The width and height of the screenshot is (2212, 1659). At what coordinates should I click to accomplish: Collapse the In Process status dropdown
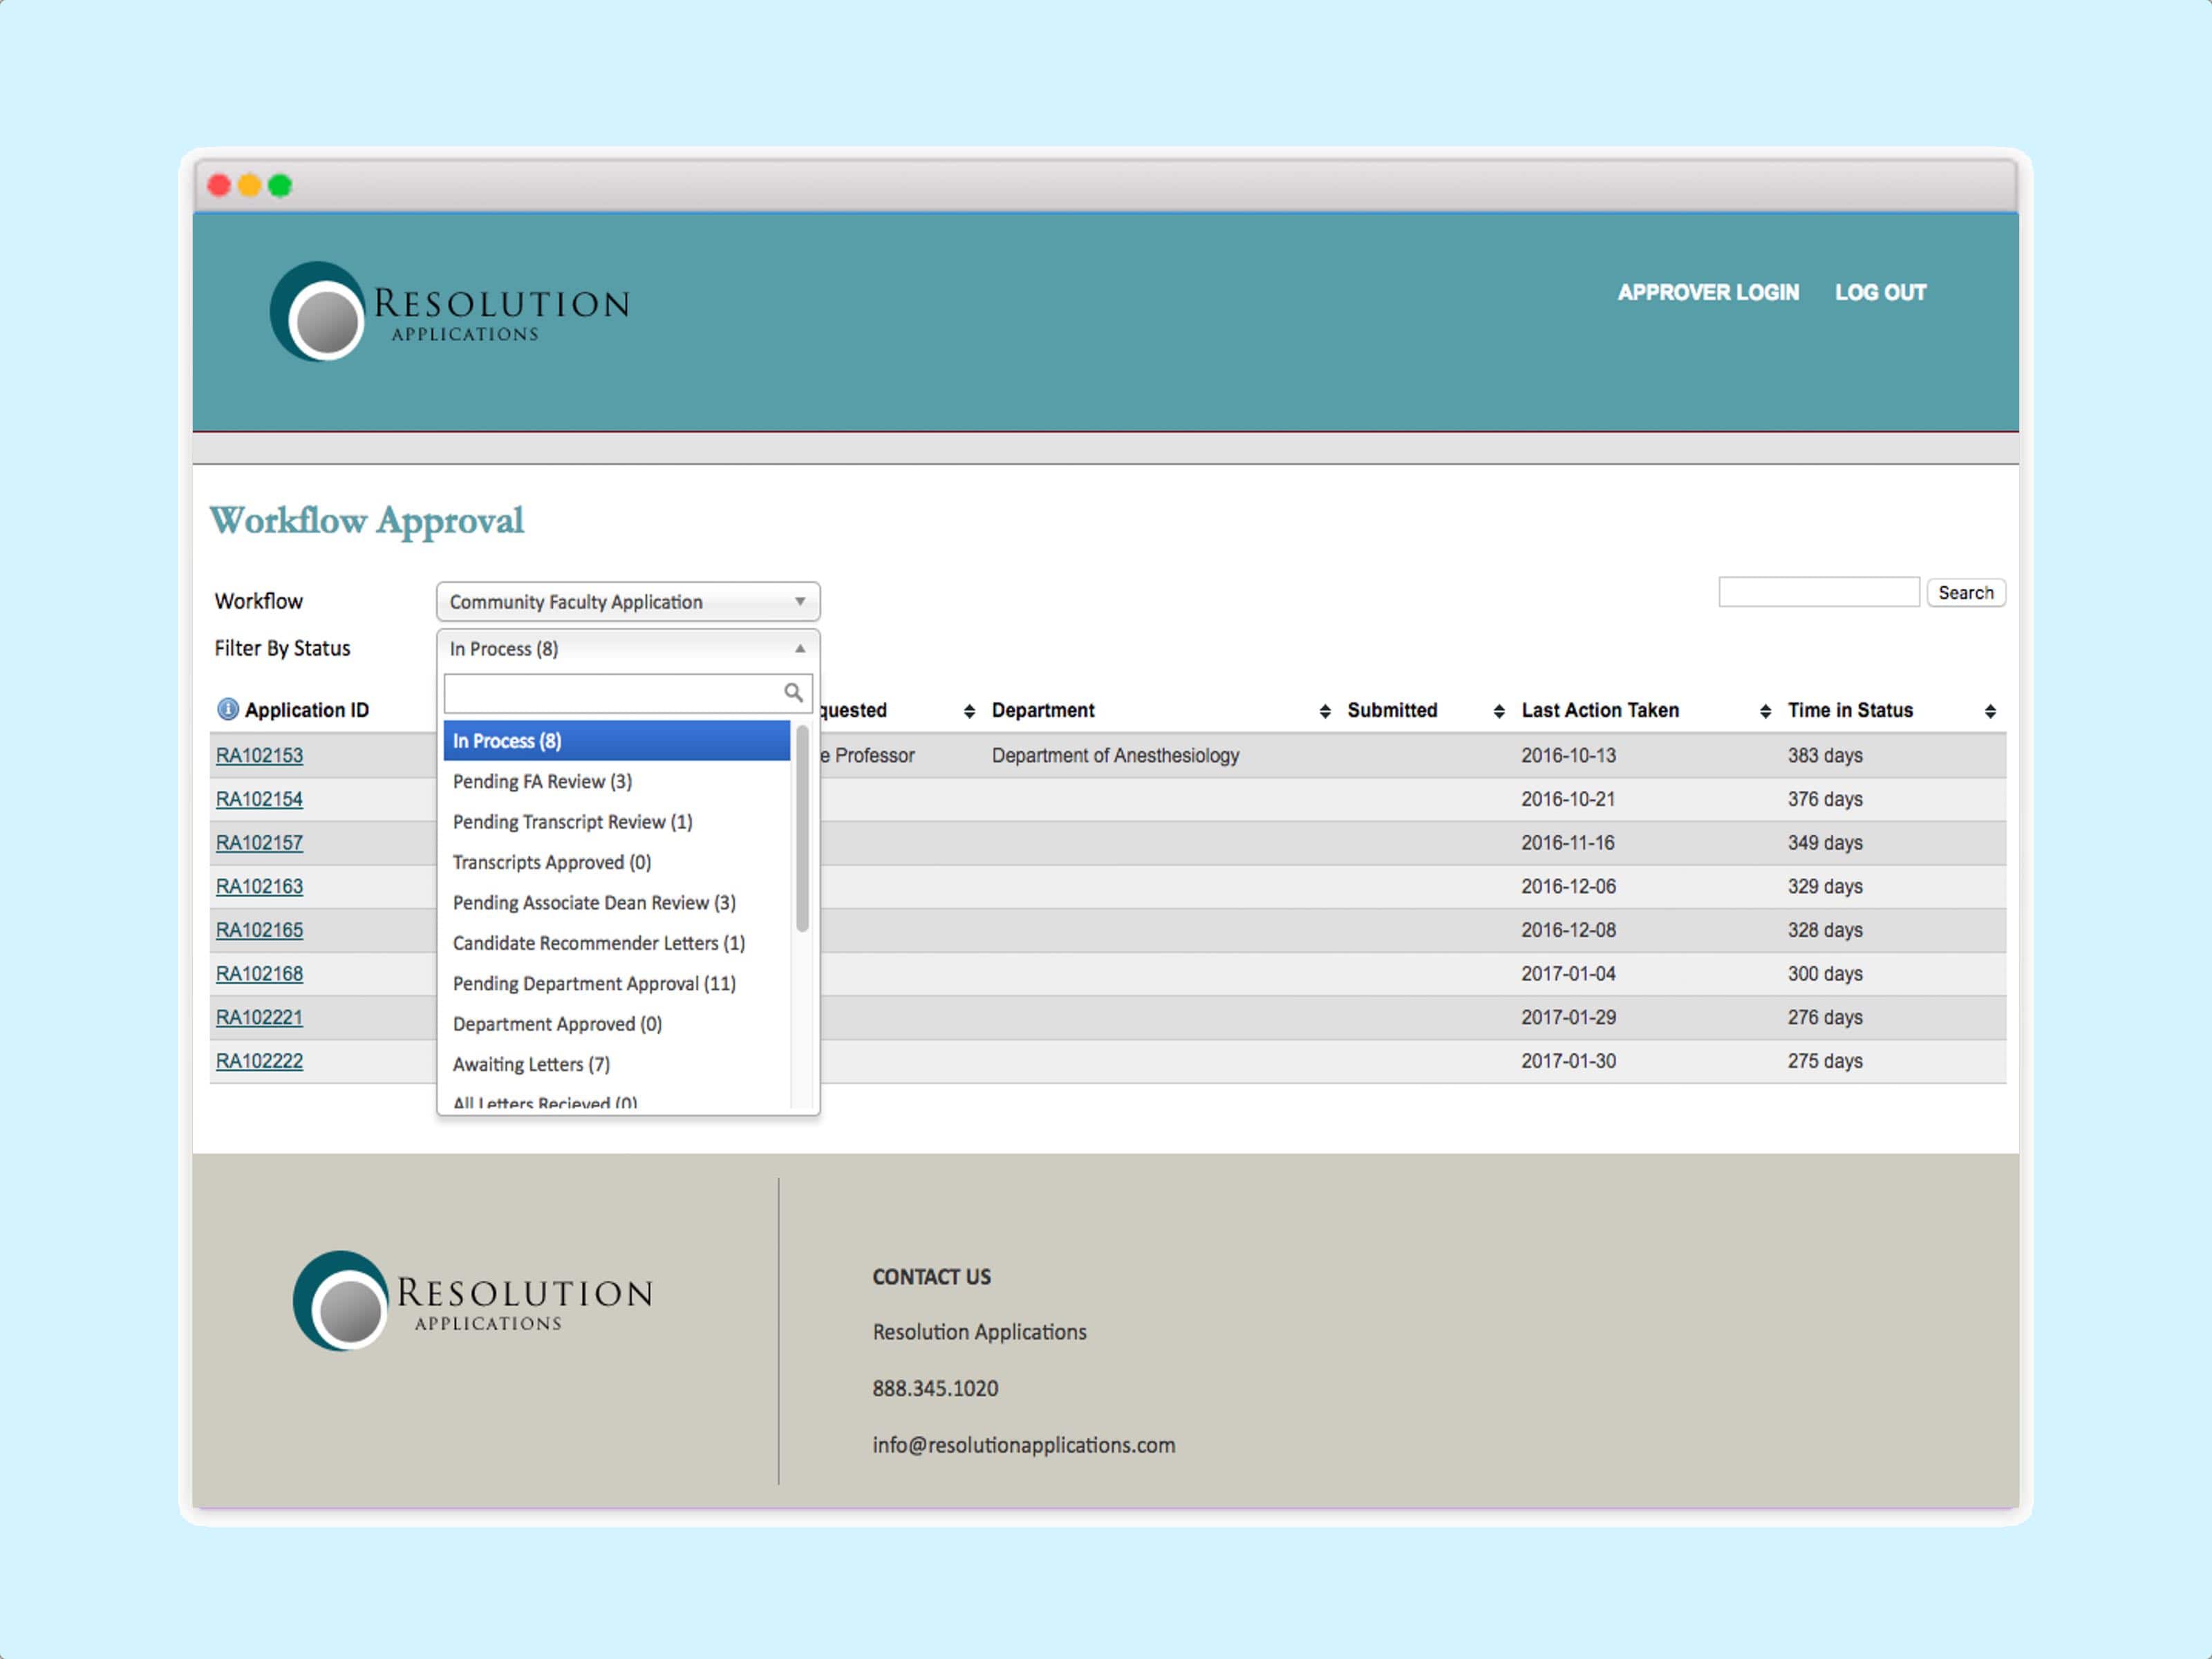tap(628, 649)
